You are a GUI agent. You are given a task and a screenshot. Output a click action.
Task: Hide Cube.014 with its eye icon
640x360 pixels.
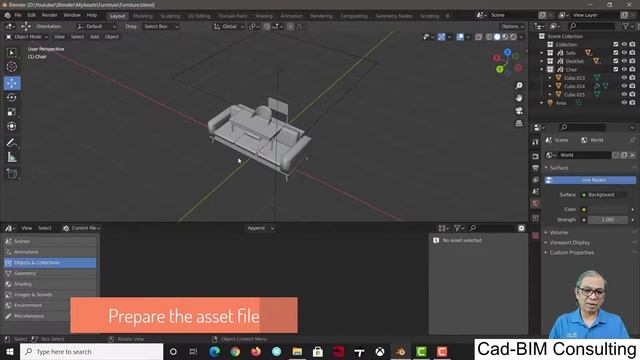pos(624,86)
